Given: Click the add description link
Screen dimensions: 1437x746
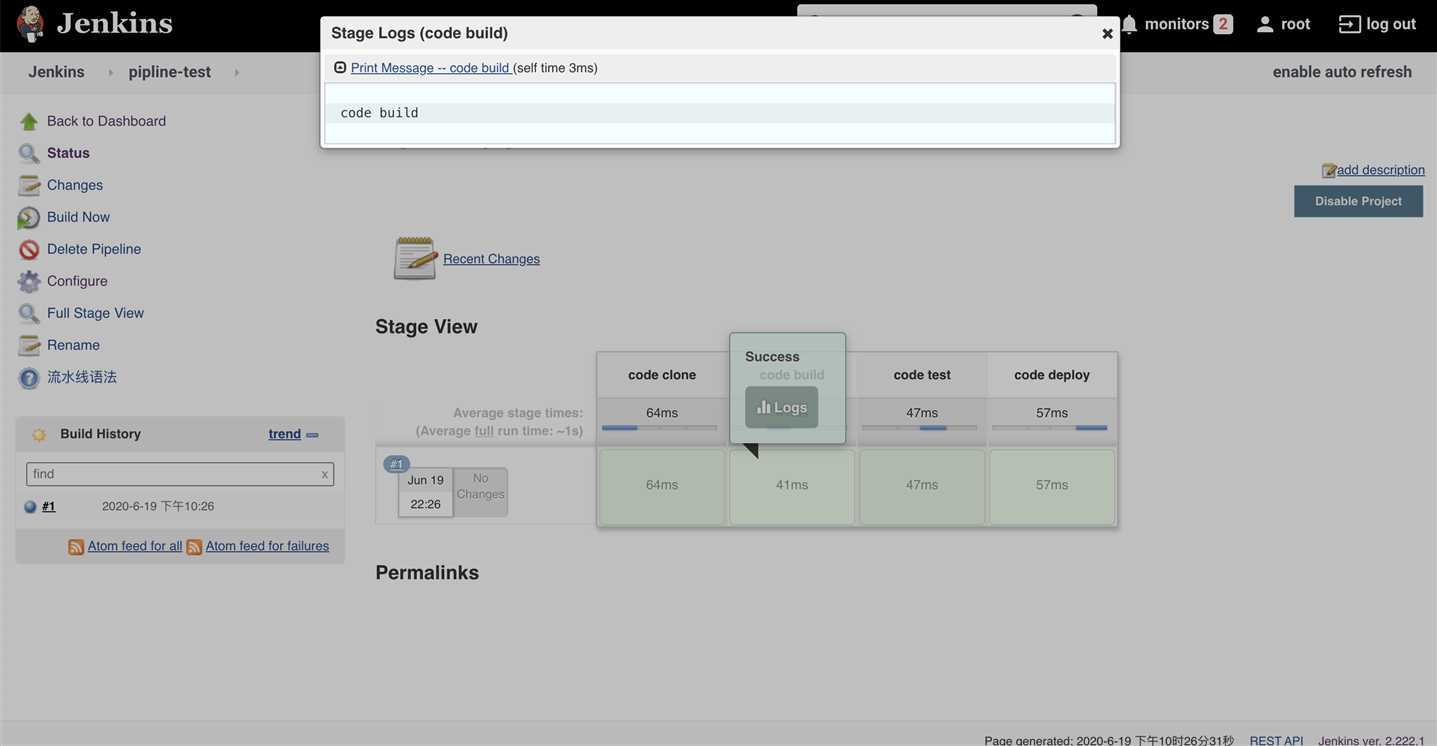Looking at the screenshot, I should pos(1381,170).
